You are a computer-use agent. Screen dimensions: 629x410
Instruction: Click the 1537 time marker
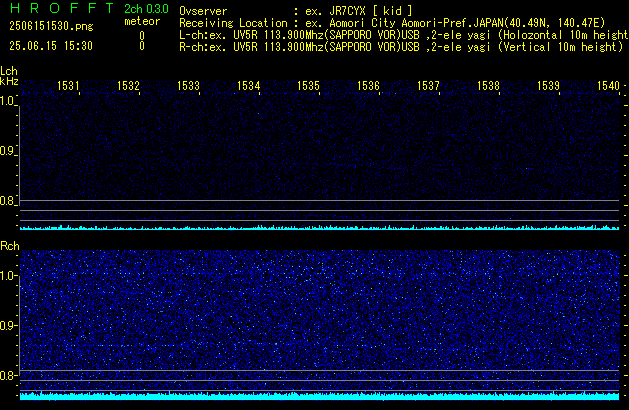tap(428, 86)
